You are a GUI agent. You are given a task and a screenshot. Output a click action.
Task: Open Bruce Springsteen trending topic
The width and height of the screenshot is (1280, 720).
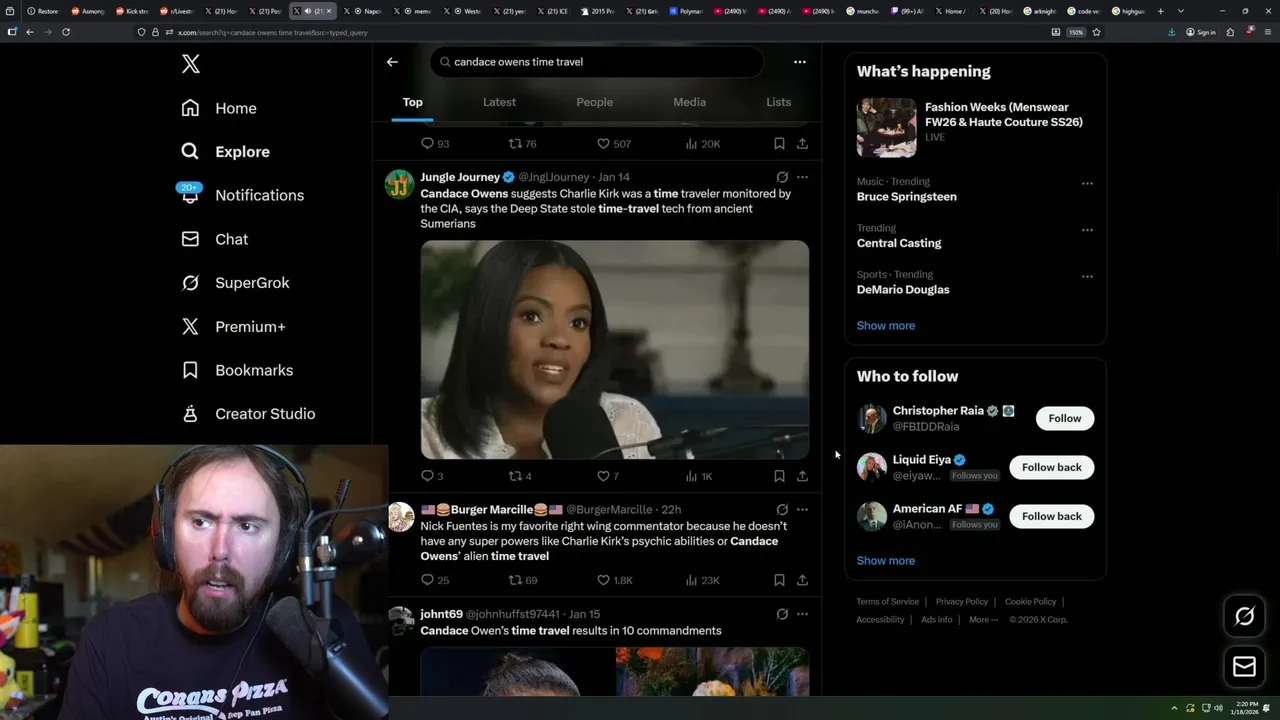click(906, 197)
